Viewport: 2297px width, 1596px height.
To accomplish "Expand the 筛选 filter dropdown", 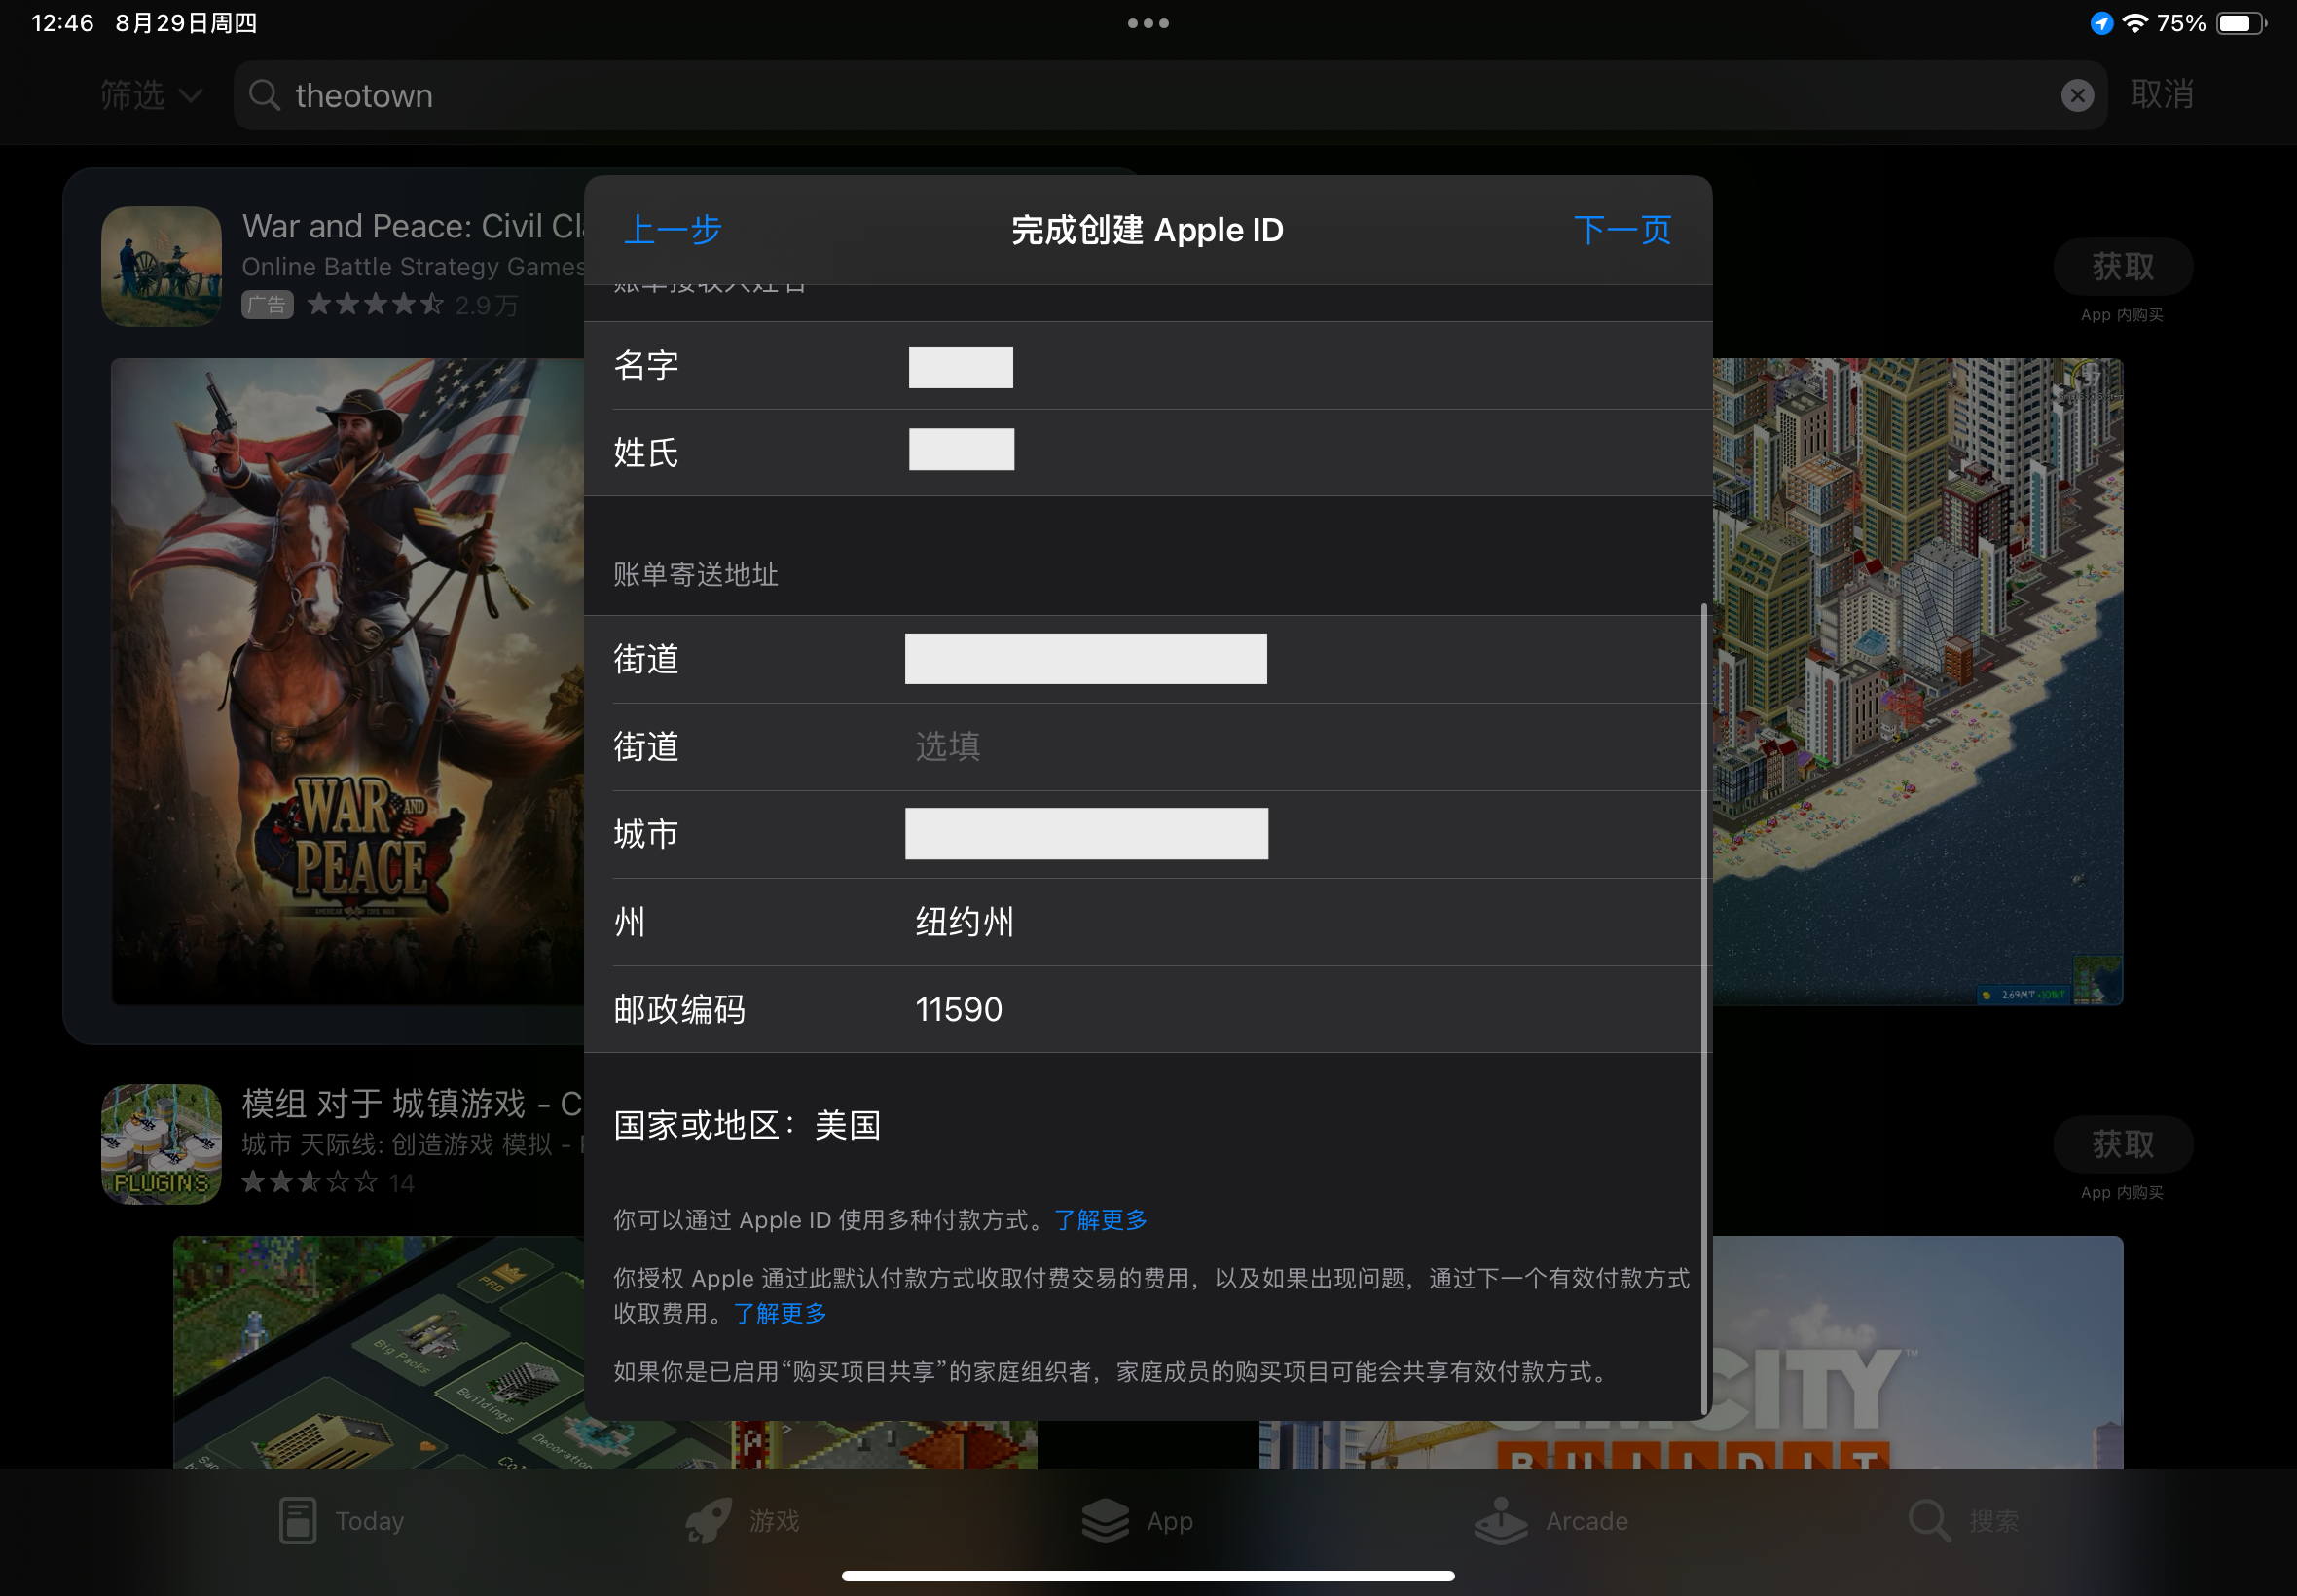I will pos(151,95).
